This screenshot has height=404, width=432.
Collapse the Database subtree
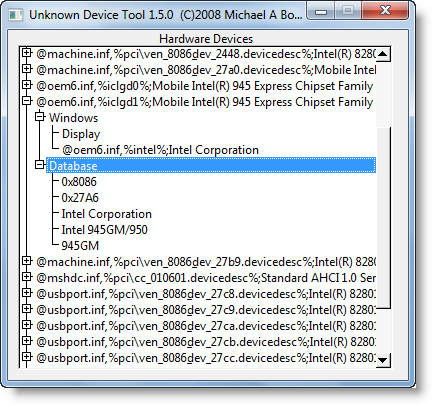[x=40, y=165]
